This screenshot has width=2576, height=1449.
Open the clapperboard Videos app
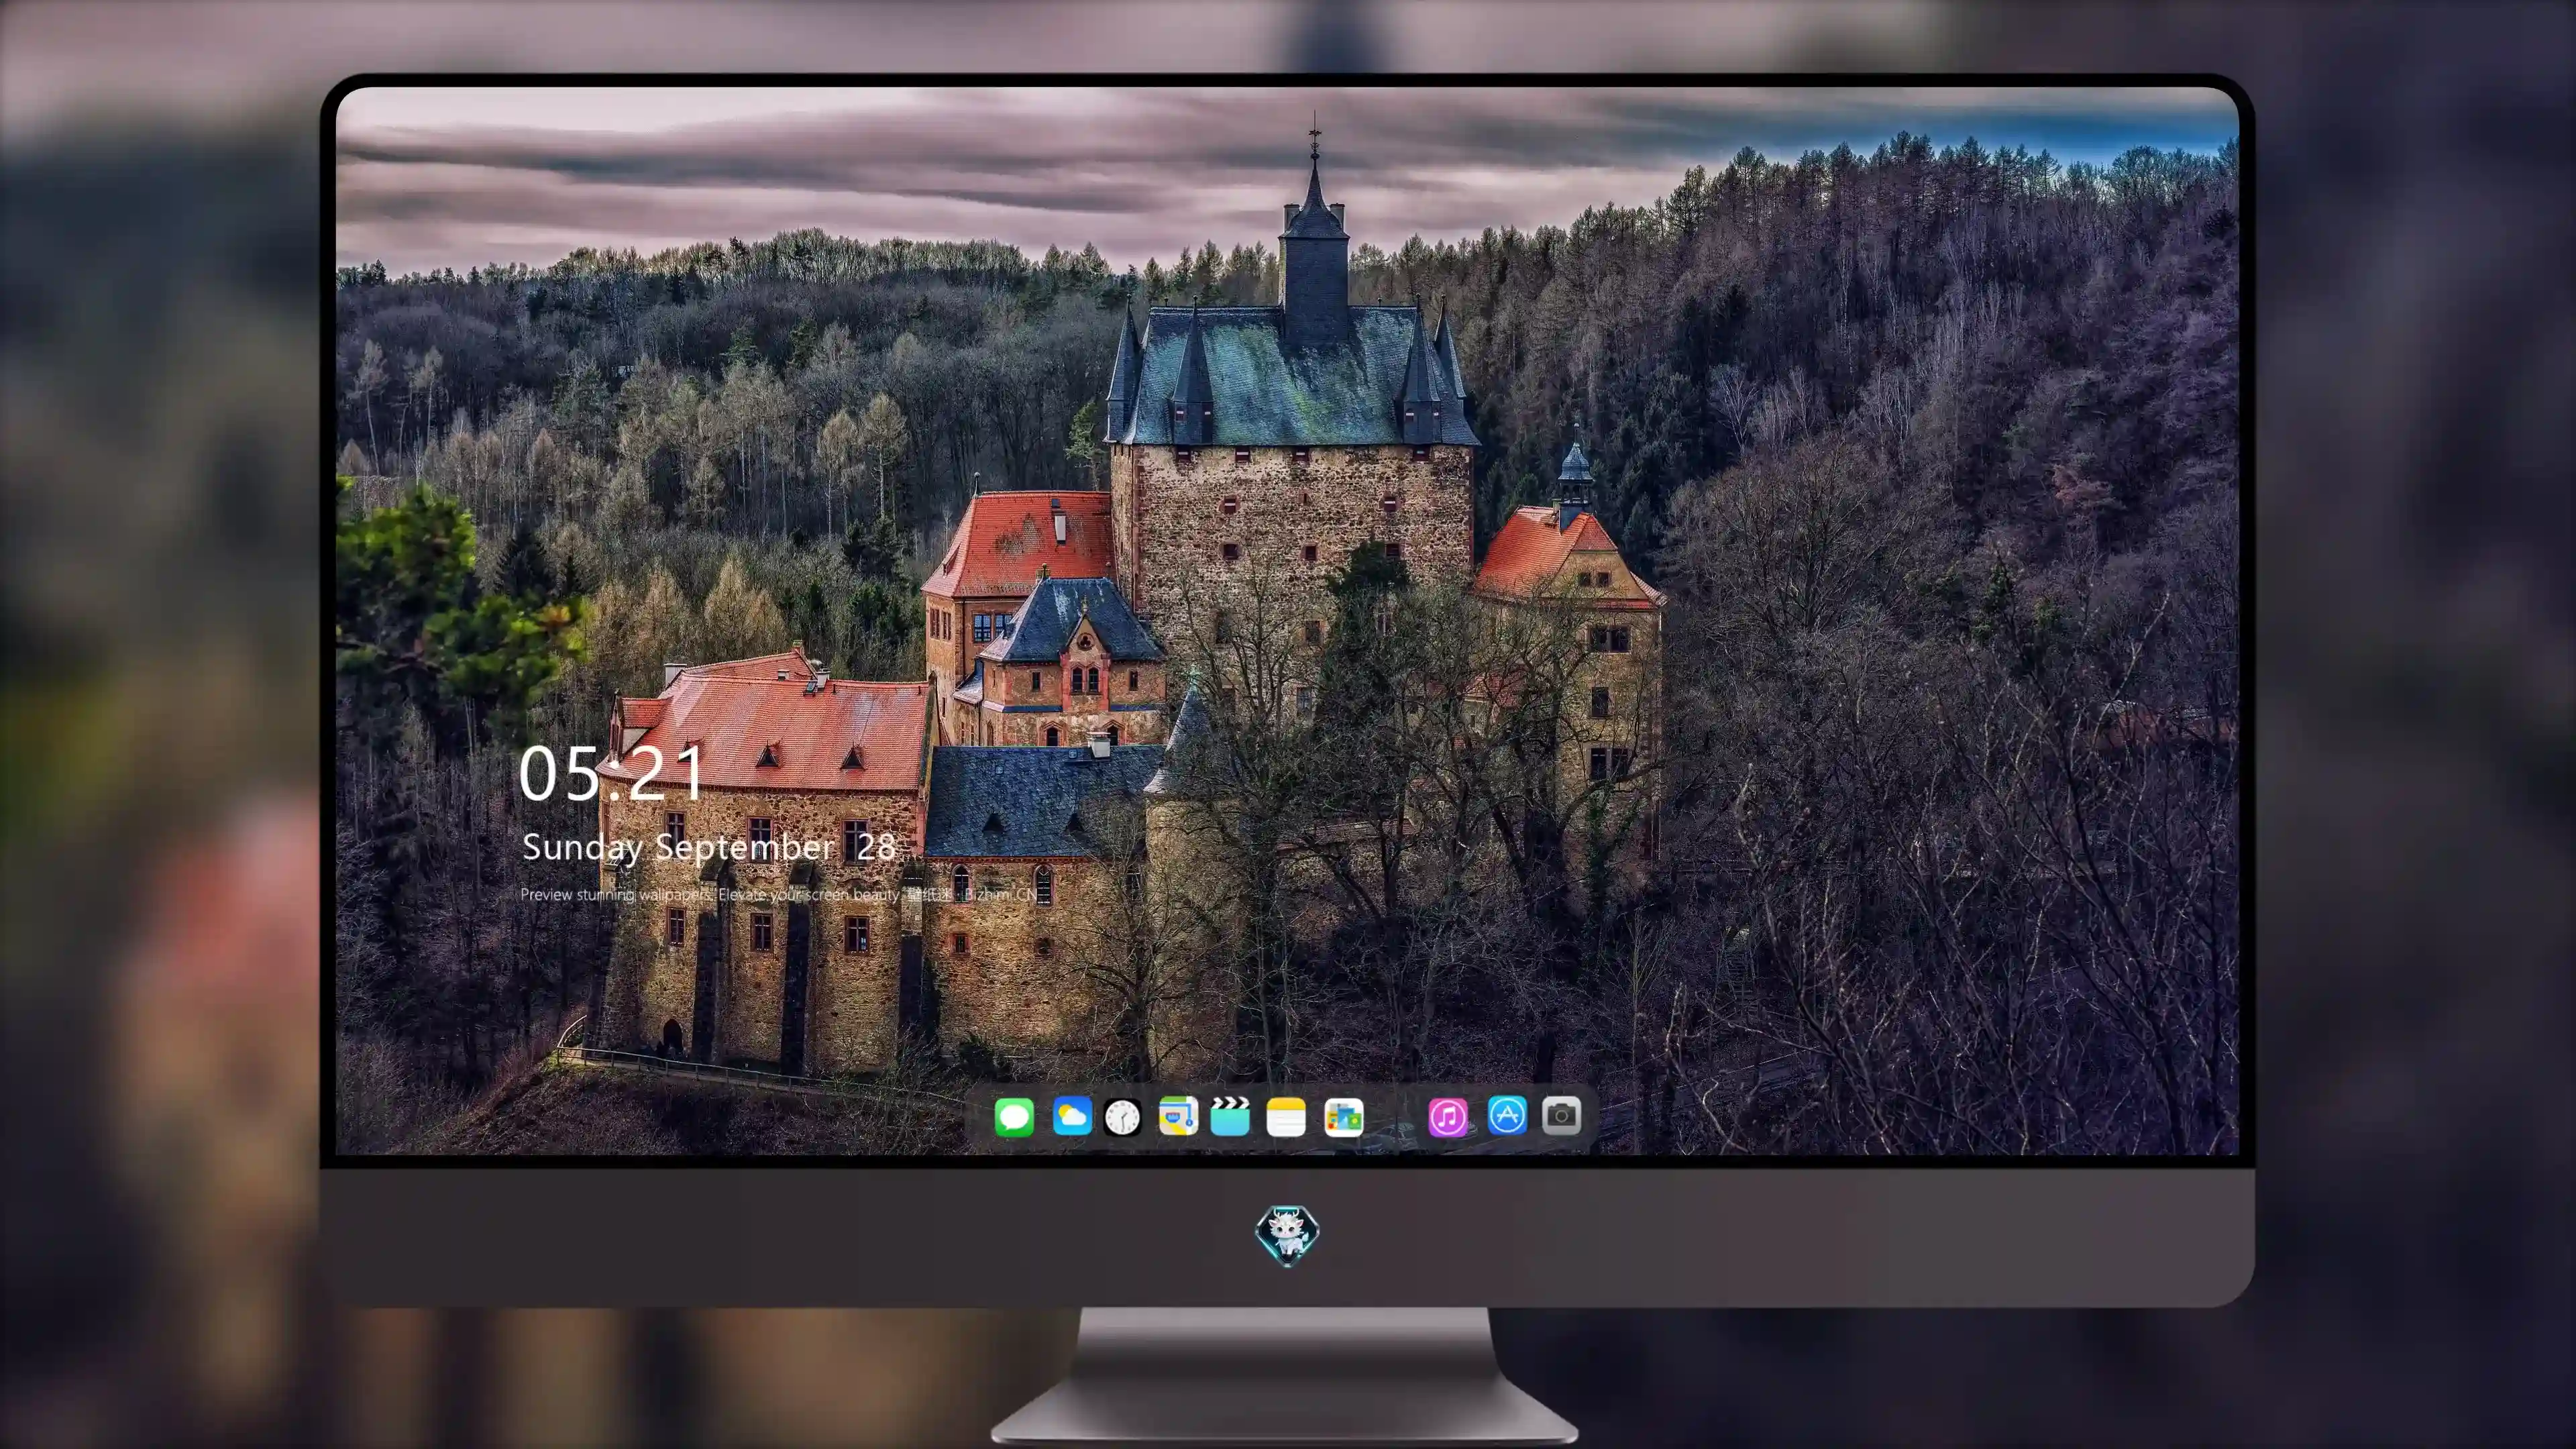1230,1116
